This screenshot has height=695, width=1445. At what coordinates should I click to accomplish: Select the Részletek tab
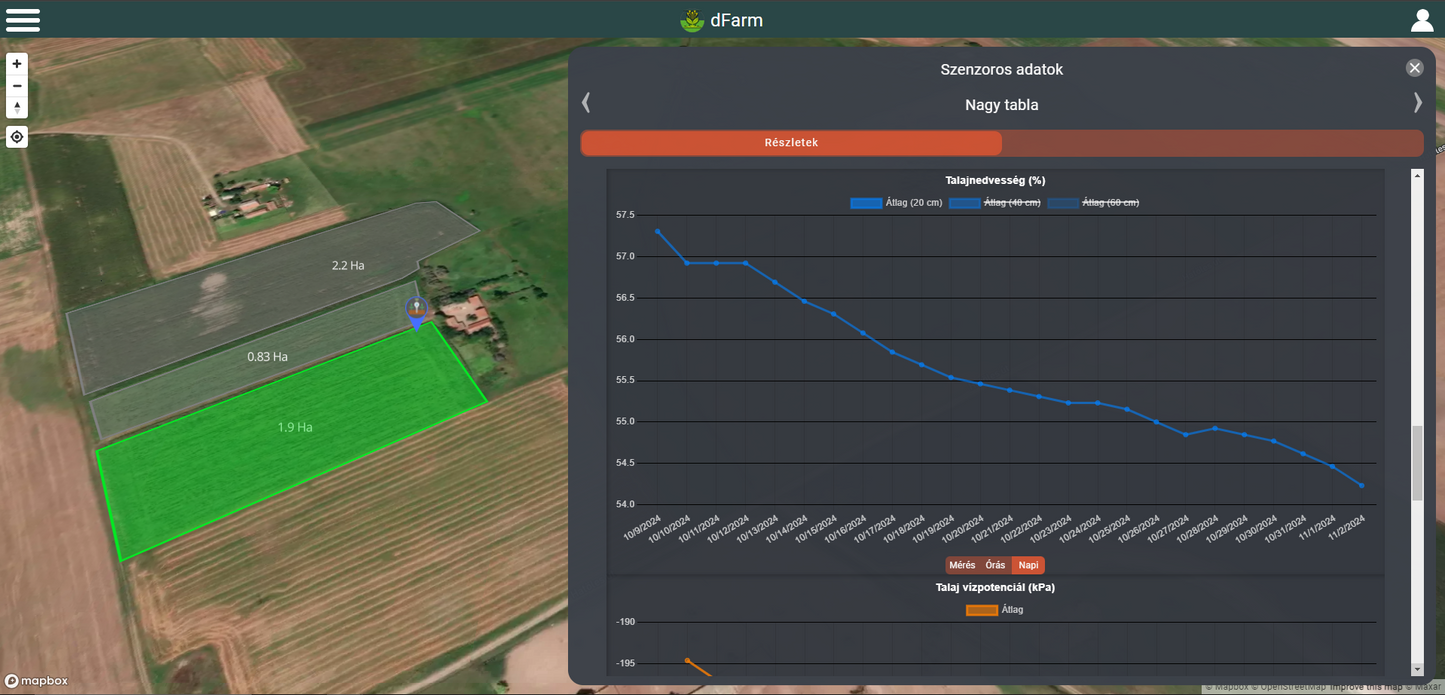click(x=791, y=143)
